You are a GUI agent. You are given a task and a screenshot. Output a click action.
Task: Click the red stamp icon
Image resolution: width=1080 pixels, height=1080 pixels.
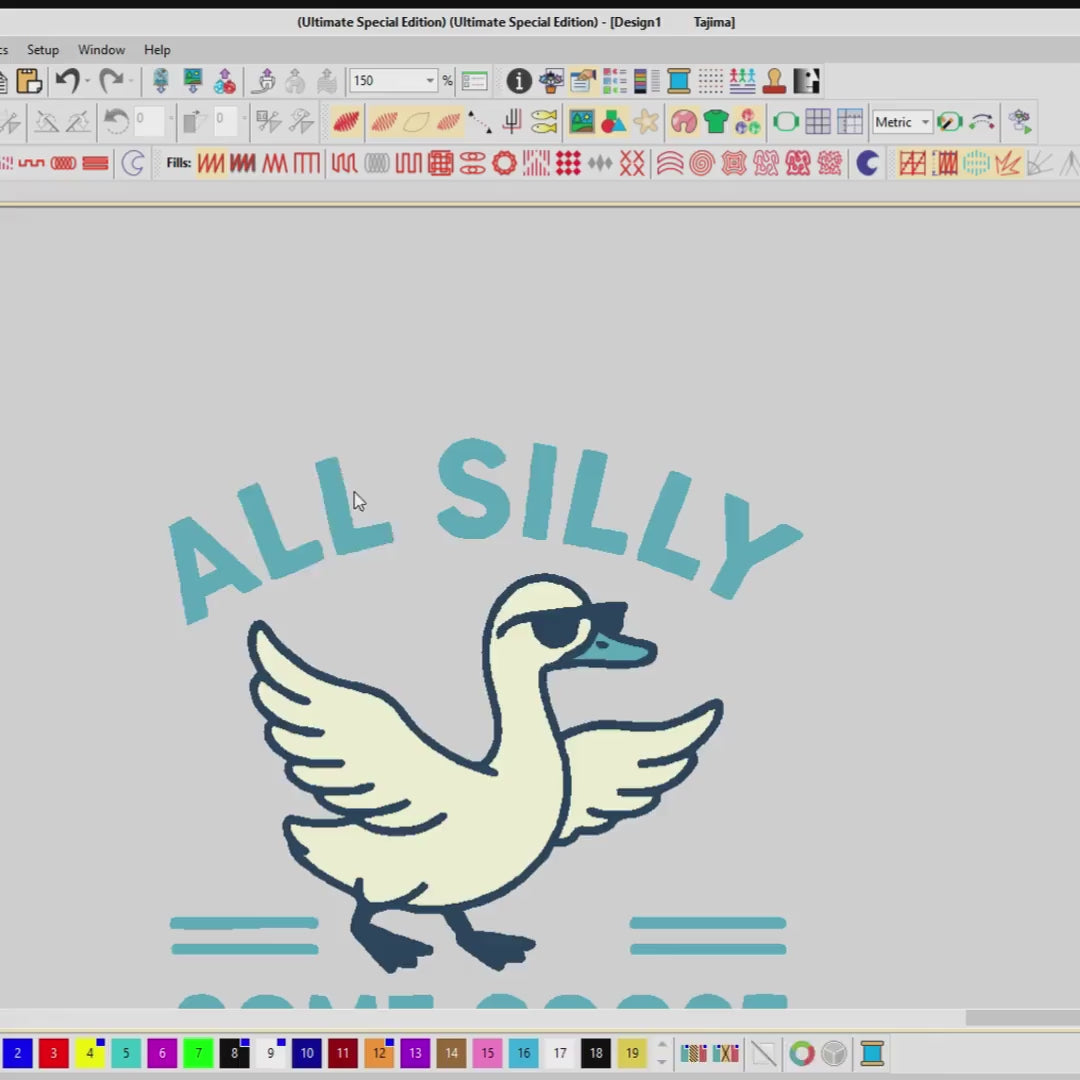click(774, 81)
